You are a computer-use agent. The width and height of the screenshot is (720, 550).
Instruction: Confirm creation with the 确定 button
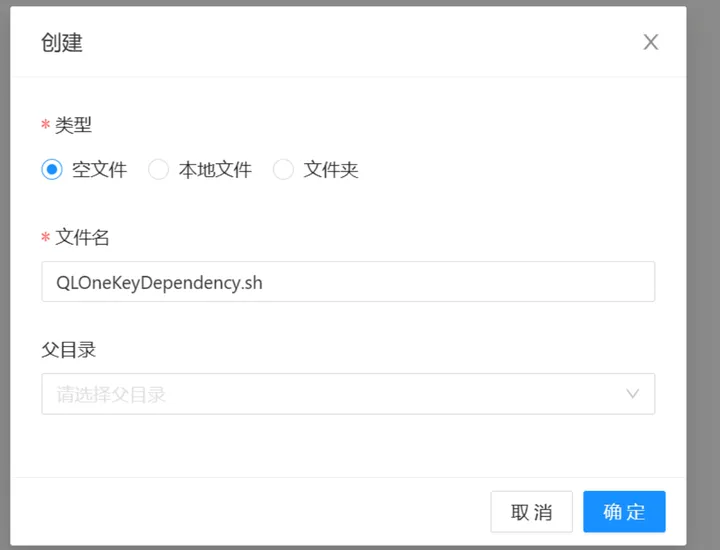point(624,512)
